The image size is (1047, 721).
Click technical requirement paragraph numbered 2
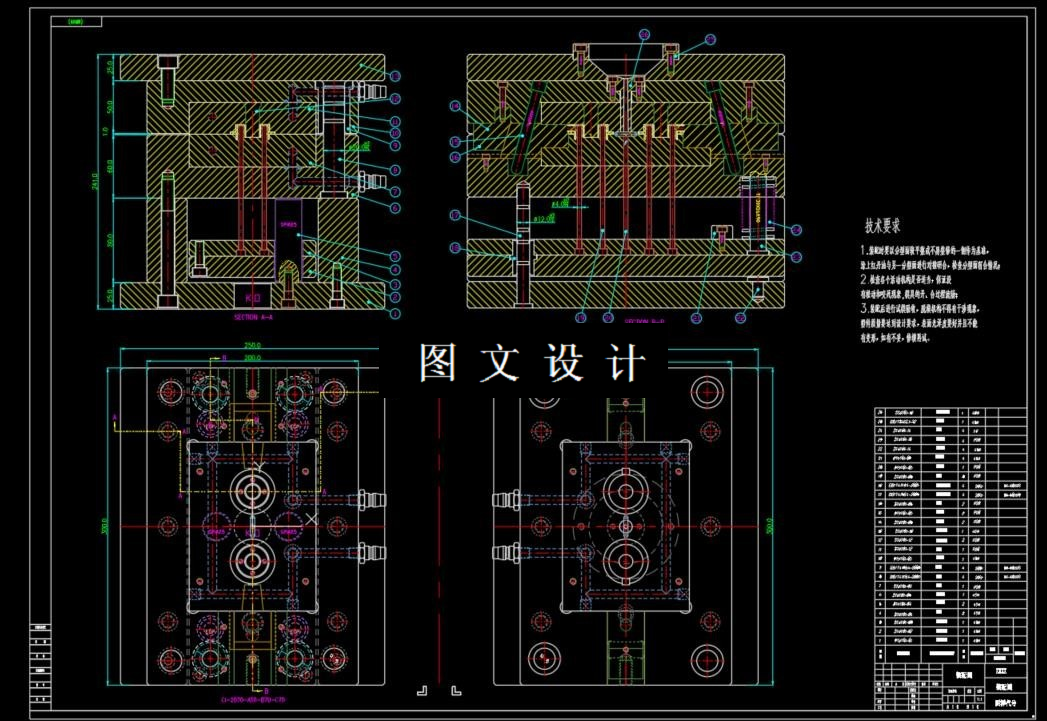(x=909, y=286)
